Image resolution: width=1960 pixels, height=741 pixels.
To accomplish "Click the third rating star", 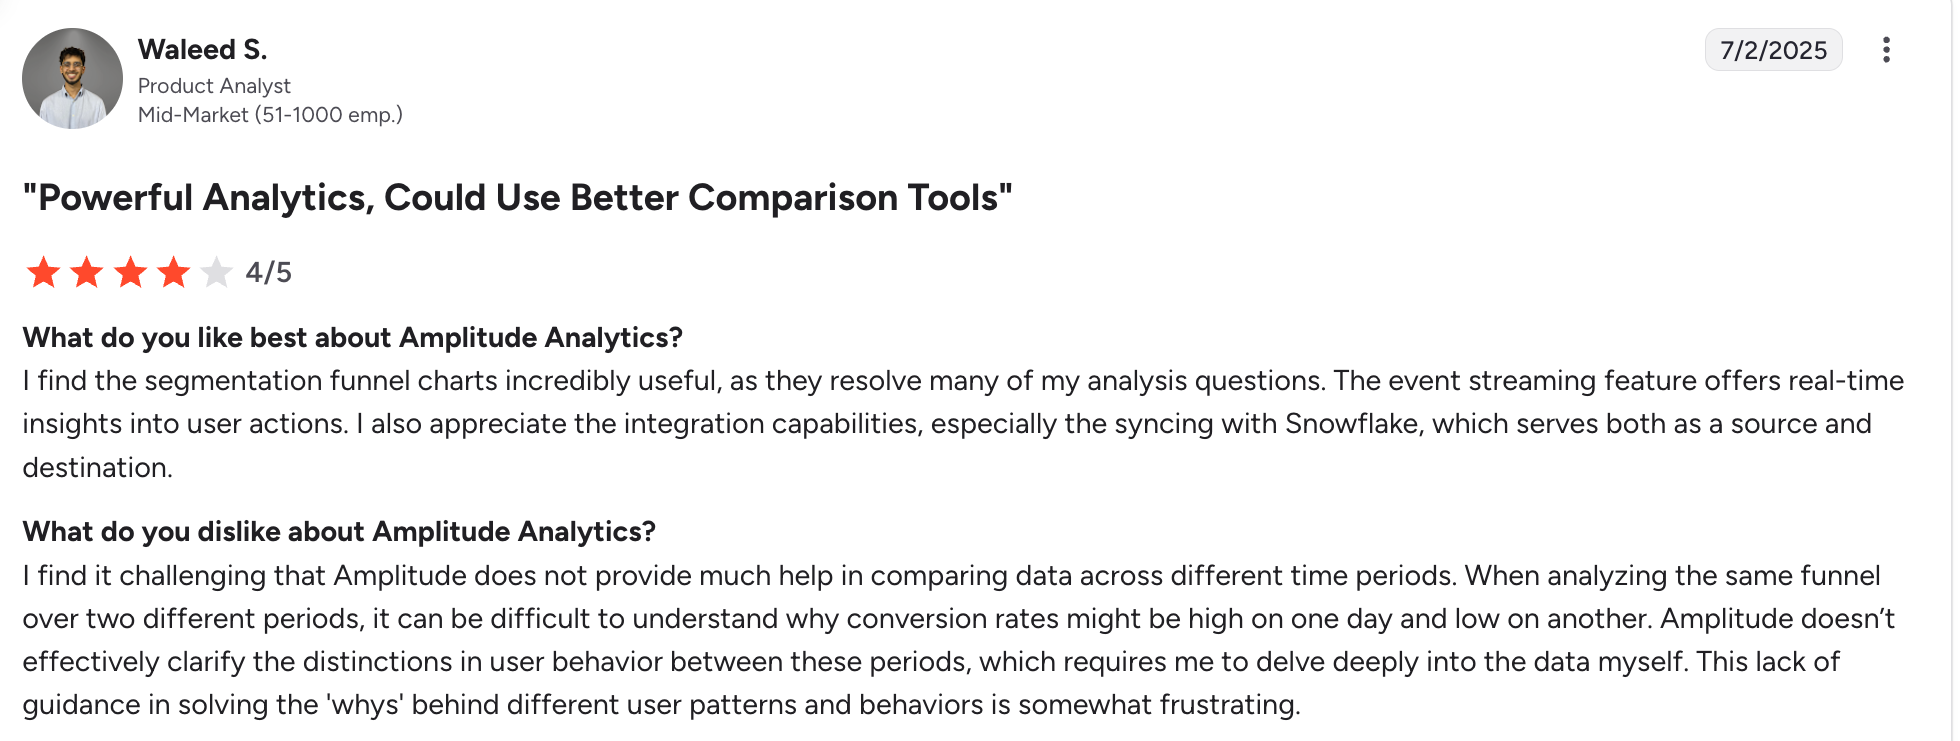I will click(130, 272).
